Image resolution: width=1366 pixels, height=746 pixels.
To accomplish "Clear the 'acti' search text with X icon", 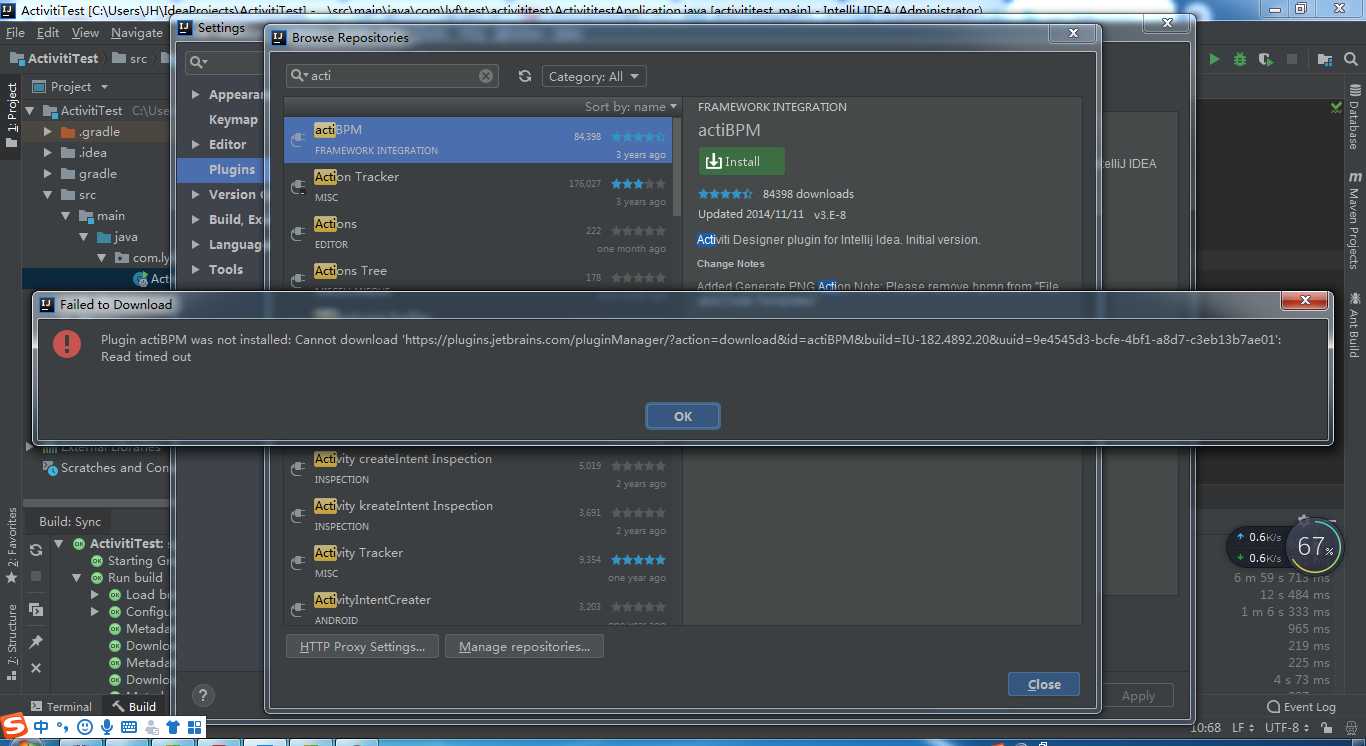I will coord(486,76).
